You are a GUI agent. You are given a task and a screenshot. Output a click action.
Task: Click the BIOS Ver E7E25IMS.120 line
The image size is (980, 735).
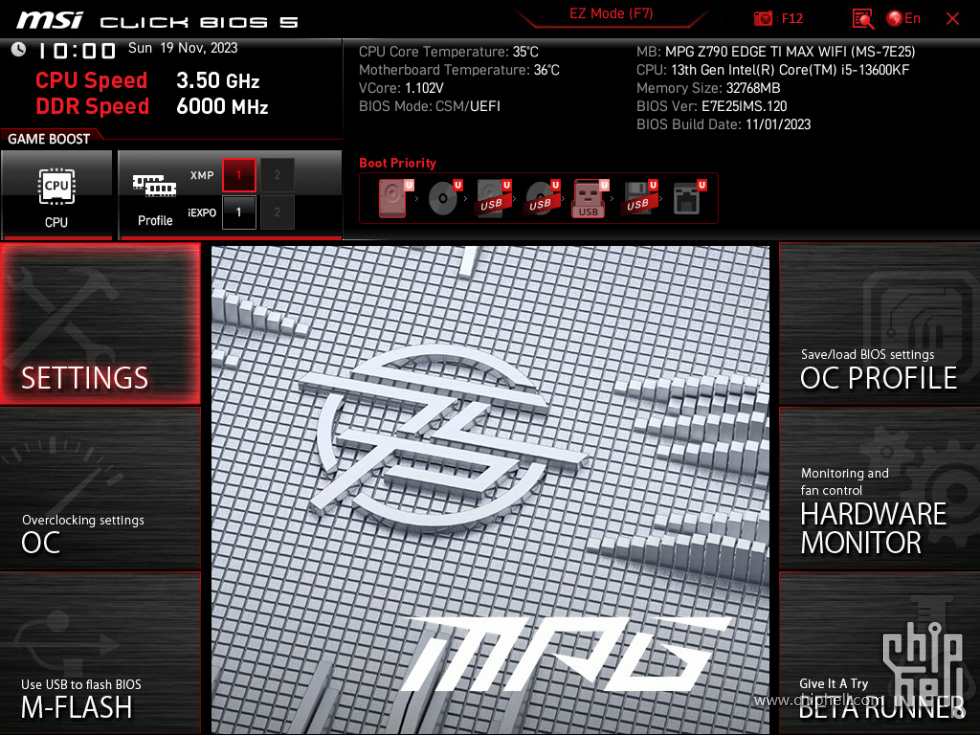click(x=711, y=106)
